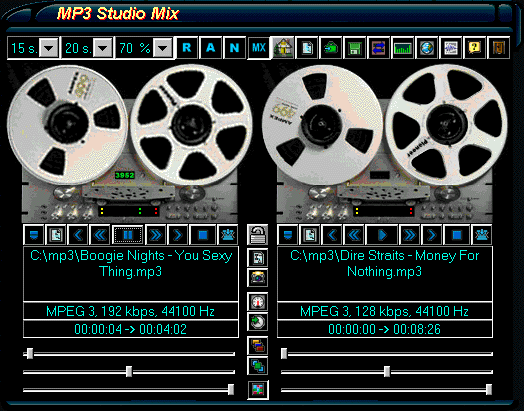
Task: Open the 15 s. dropdown arrow
Action: point(49,48)
